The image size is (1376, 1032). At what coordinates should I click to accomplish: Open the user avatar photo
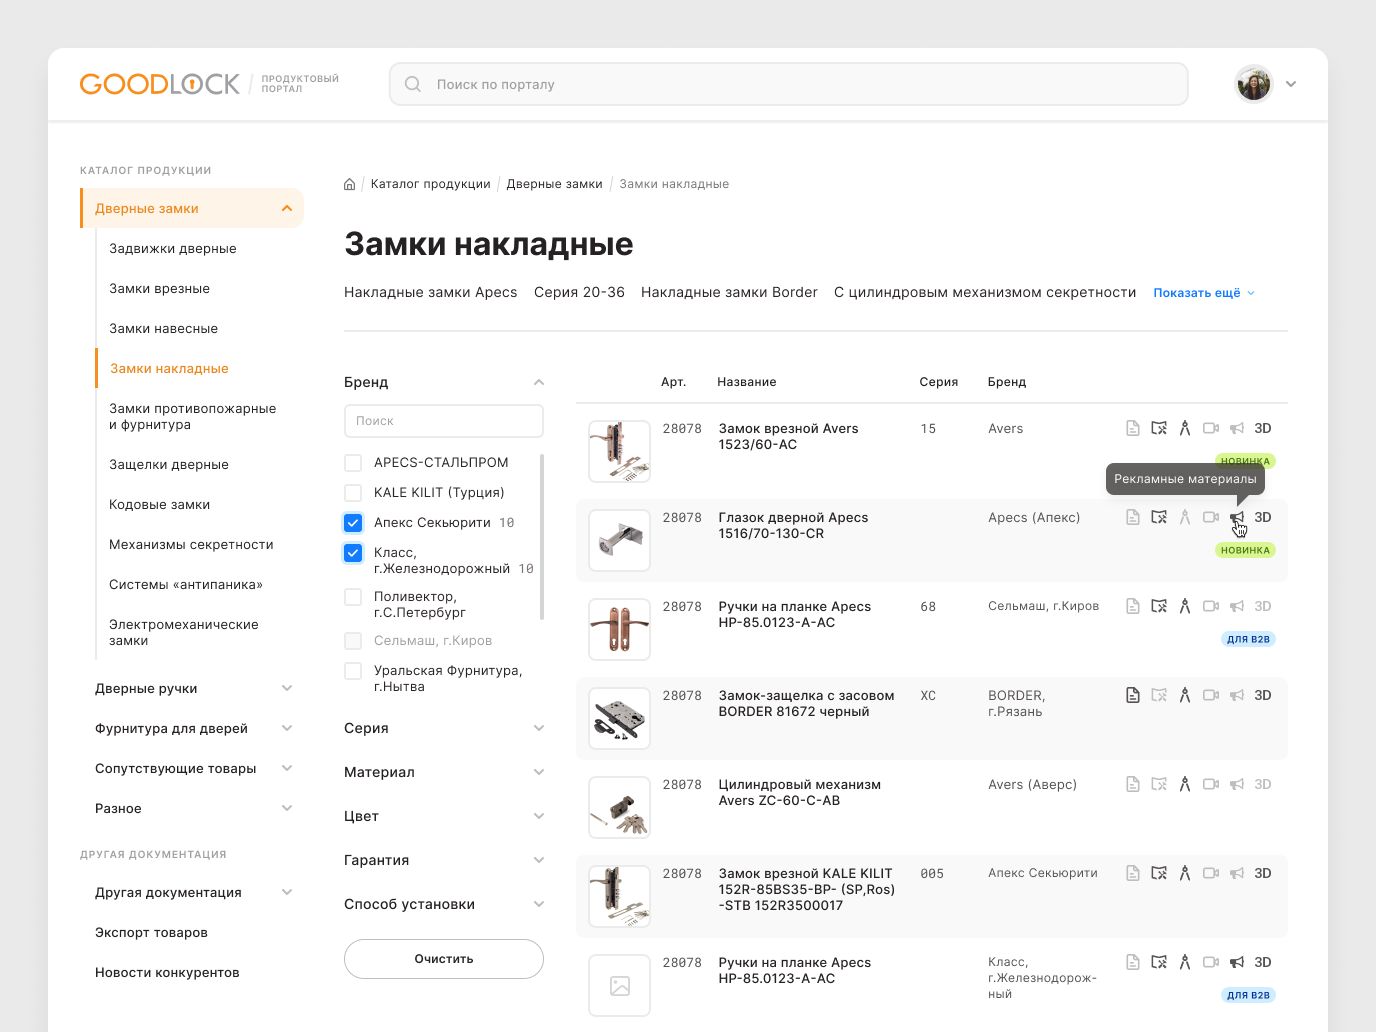pyautogui.click(x=1253, y=84)
